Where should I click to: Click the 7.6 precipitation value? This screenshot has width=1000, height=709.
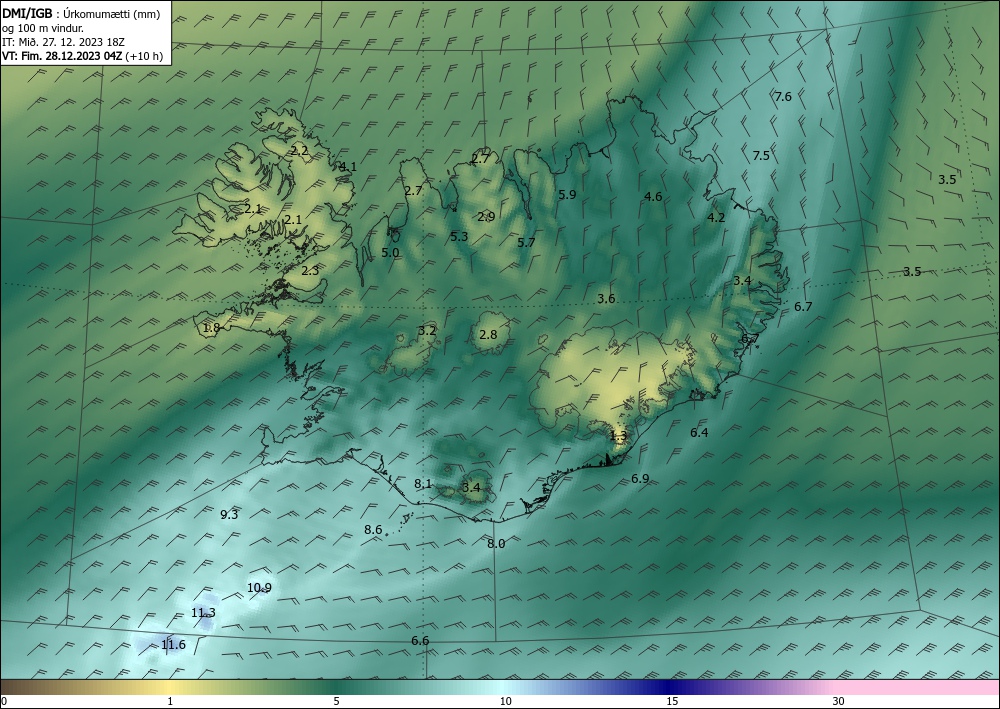pos(783,96)
